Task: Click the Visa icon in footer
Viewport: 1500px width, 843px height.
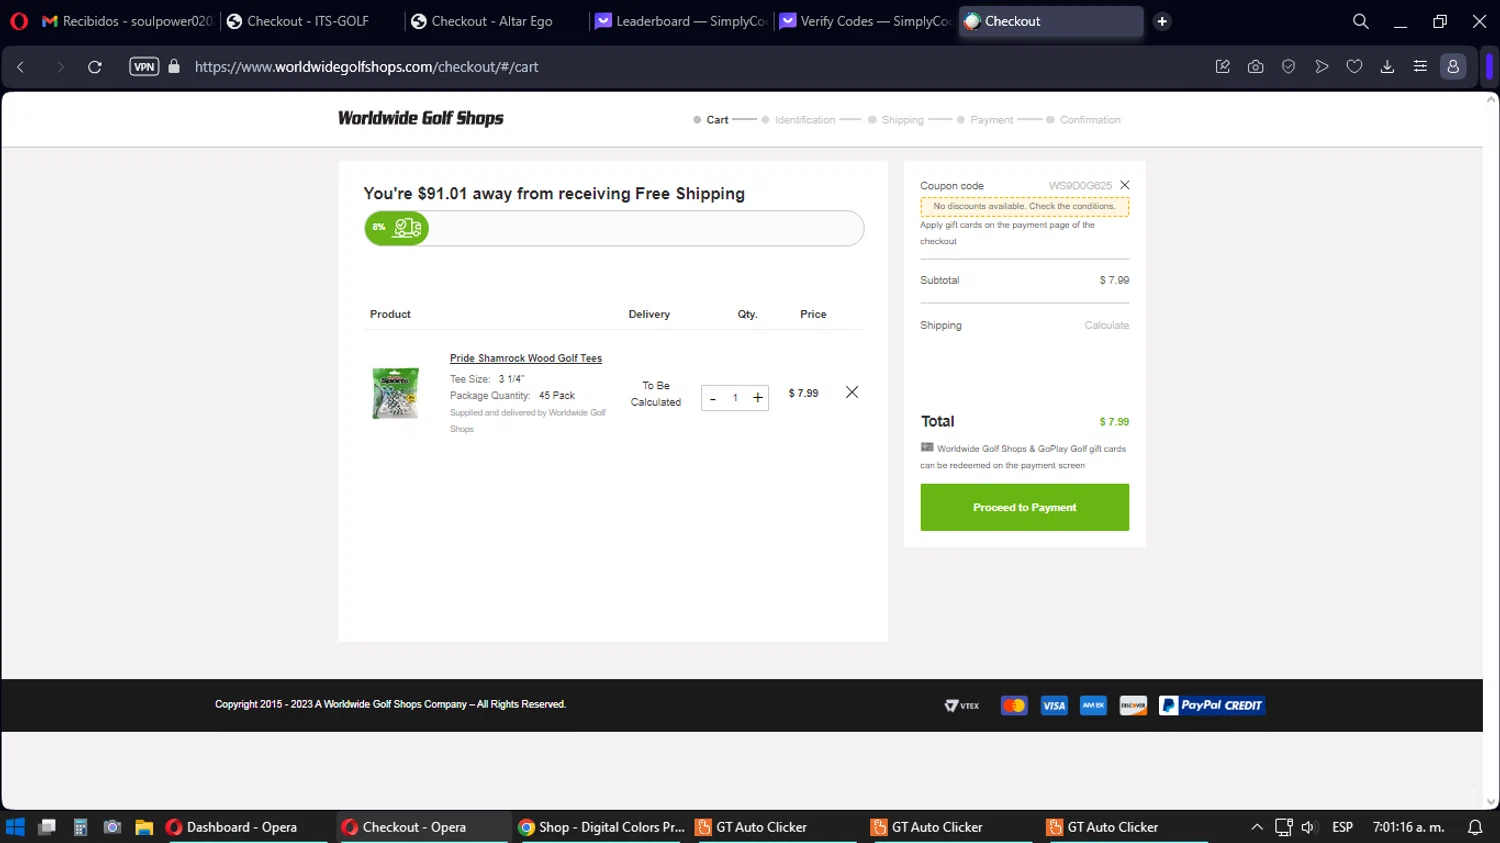Action: click(x=1054, y=706)
